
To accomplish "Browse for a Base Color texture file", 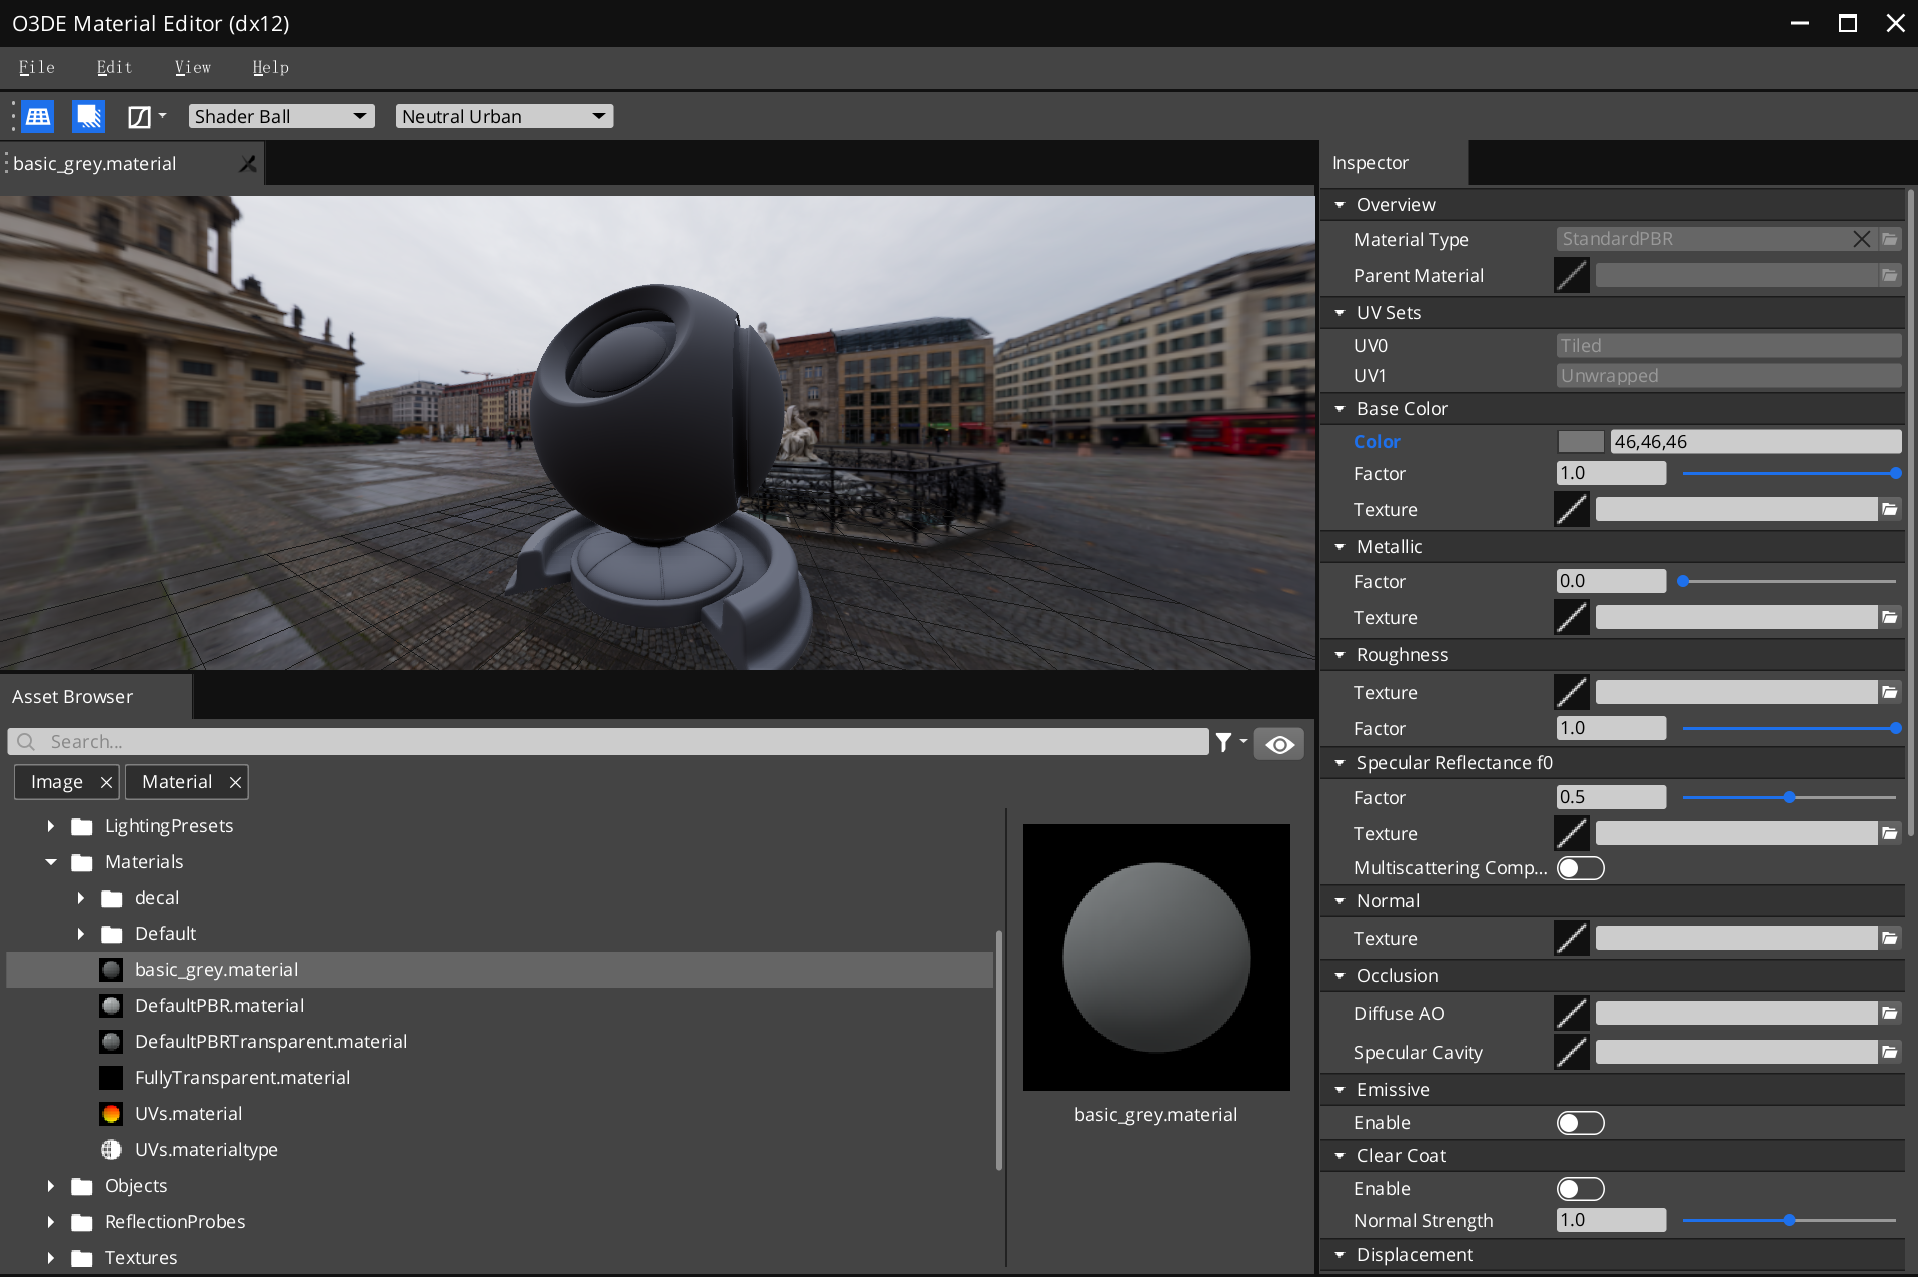I will (1889, 510).
